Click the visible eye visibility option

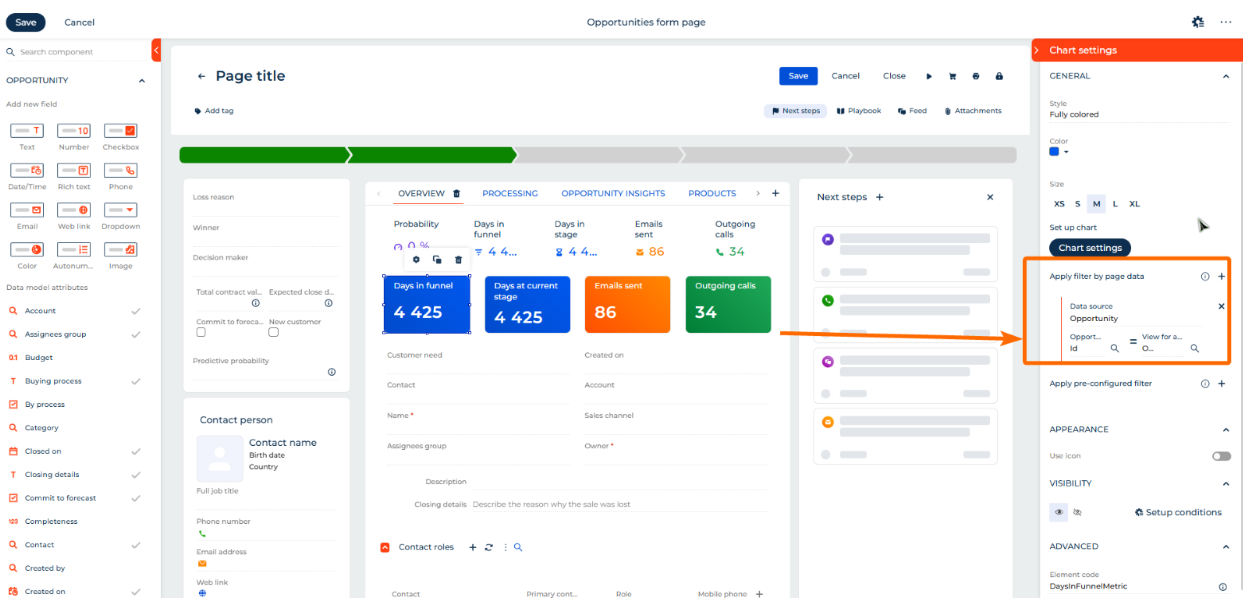1058,512
